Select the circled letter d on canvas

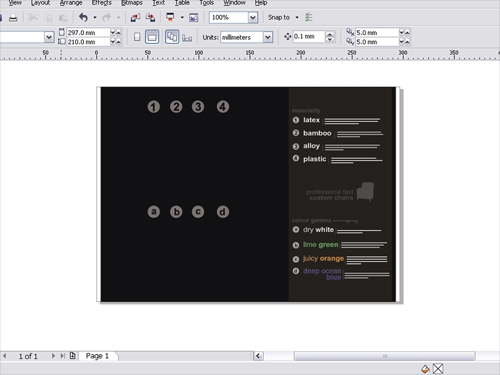pos(223,212)
